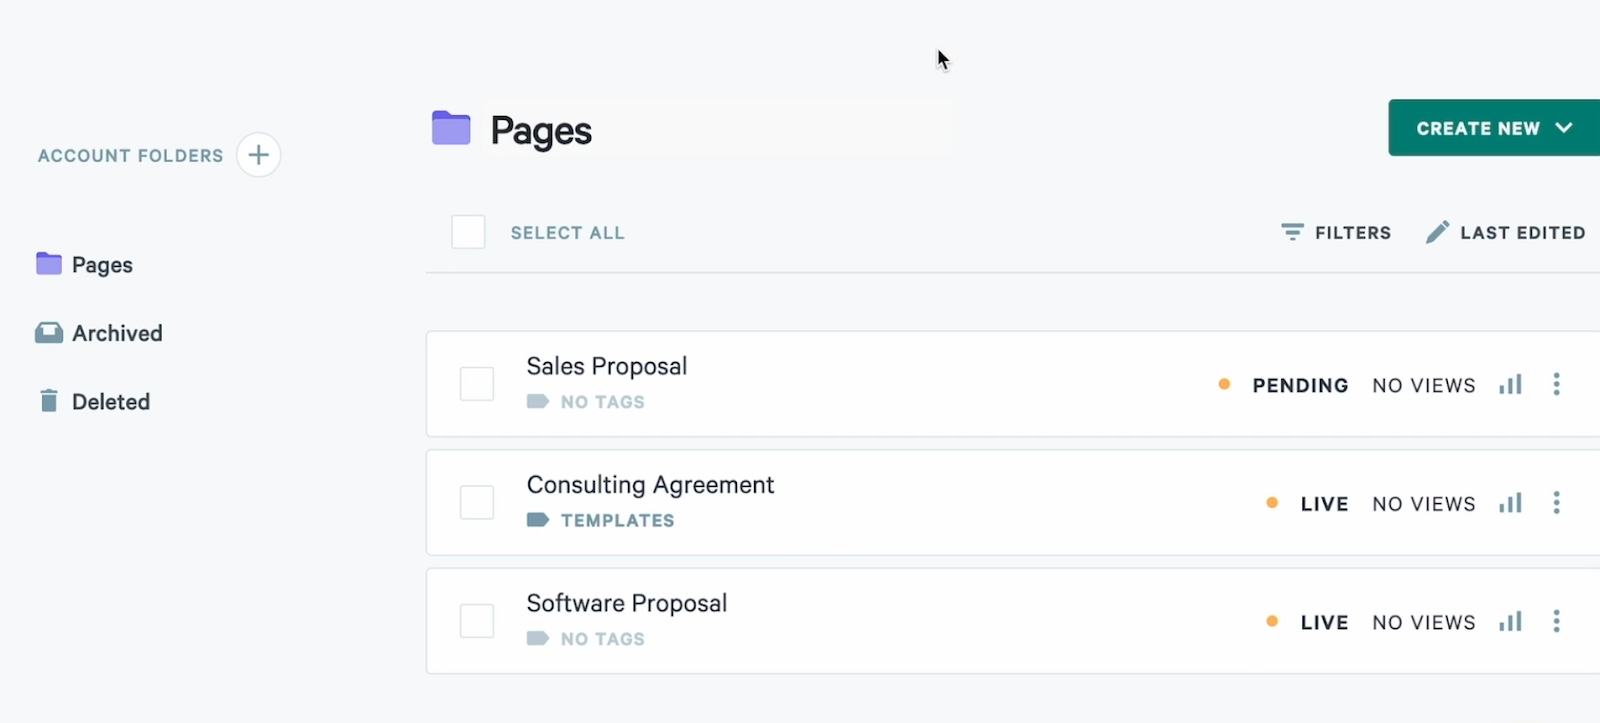The width and height of the screenshot is (1600, 723).
Task: Tick the Sales Proposal checkbox
Action: click(x=477, y=384)
